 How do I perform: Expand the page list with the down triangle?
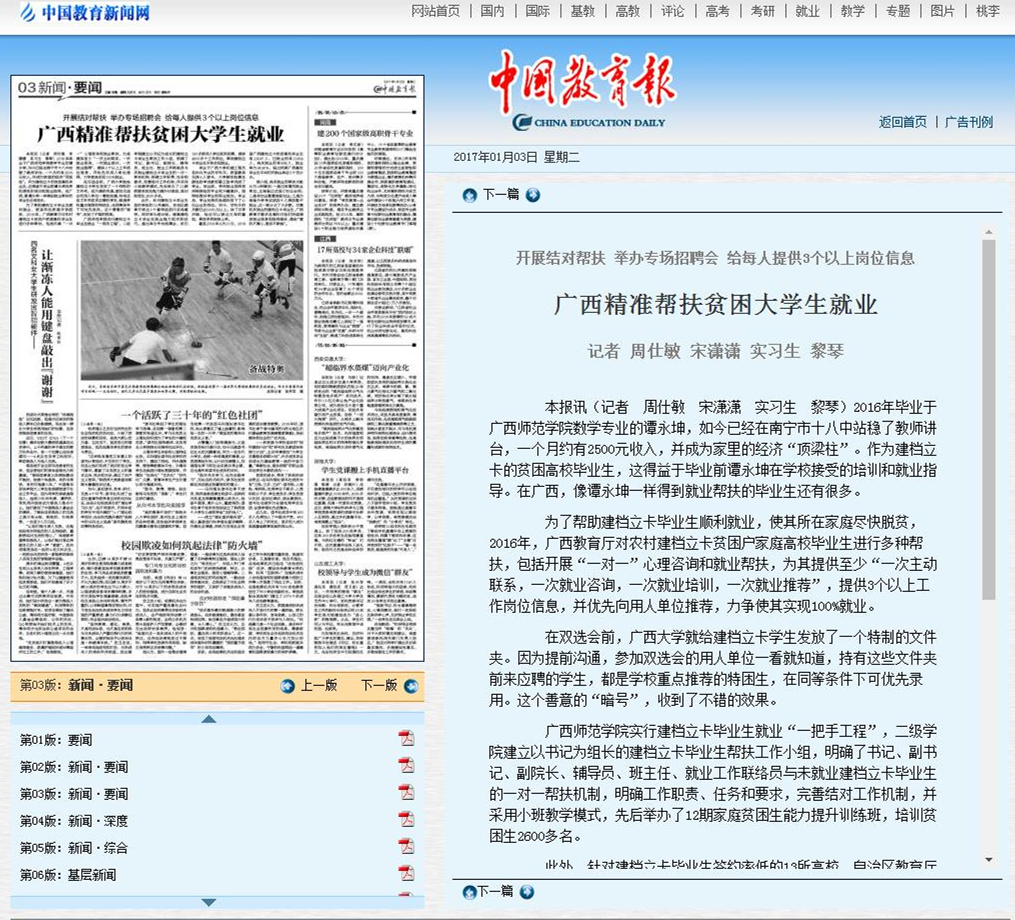pos(208,902)
